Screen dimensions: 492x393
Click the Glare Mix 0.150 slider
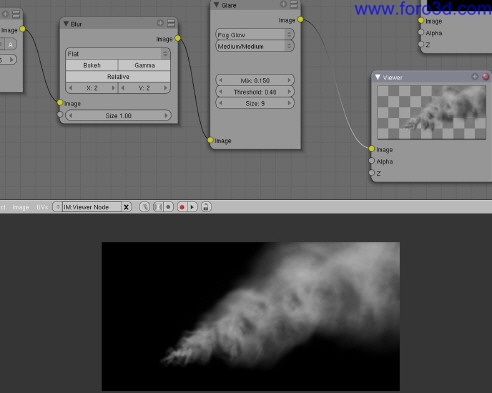255,80
